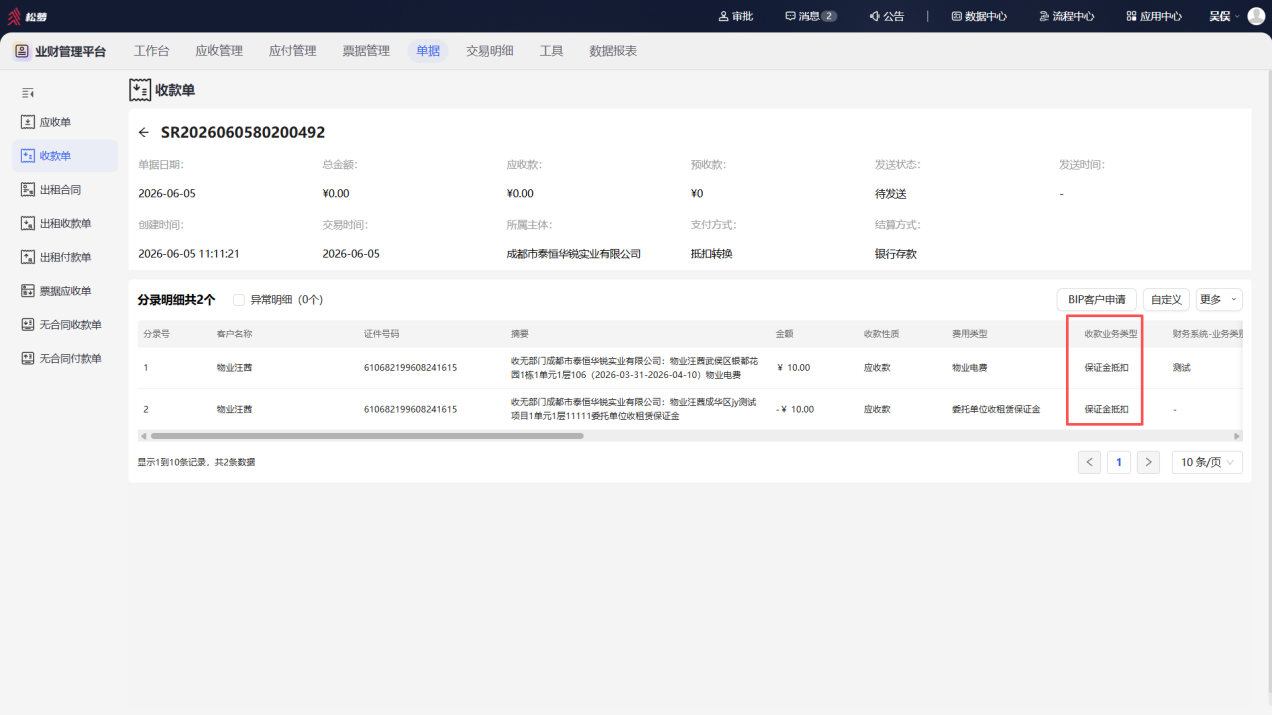The height and width of the screenshot is (715, 1272).
Task: Click the 客户名称 column header
Action: tap(234, 334)
